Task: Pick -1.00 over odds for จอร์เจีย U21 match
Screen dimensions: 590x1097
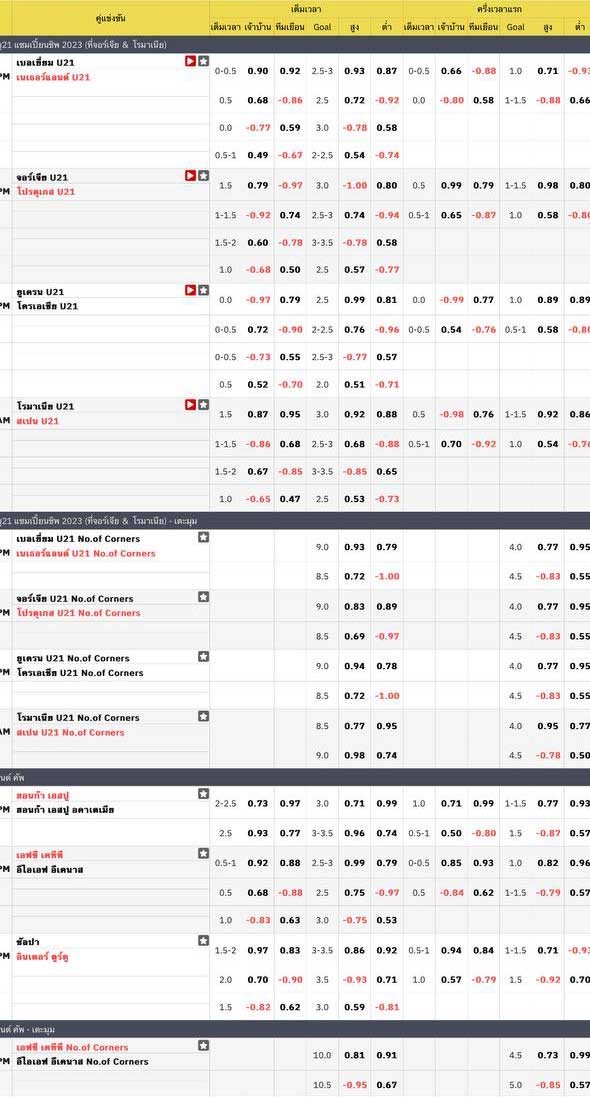Action: click(x=355, y=185)
